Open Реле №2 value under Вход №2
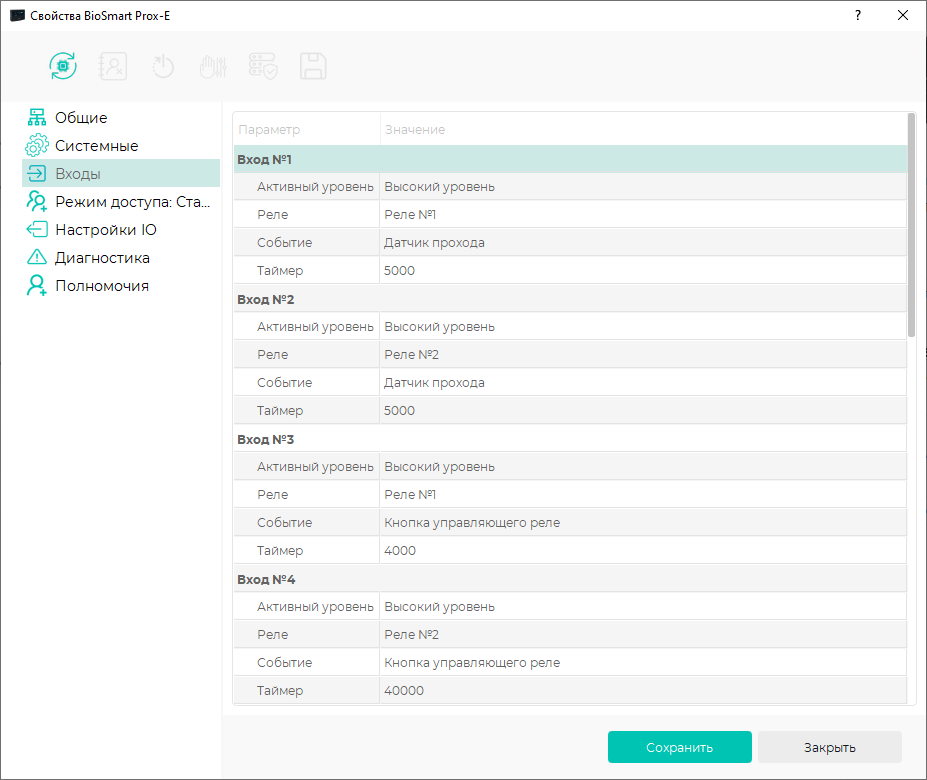Viewport: 927px width, 780px height. [643, 355]
